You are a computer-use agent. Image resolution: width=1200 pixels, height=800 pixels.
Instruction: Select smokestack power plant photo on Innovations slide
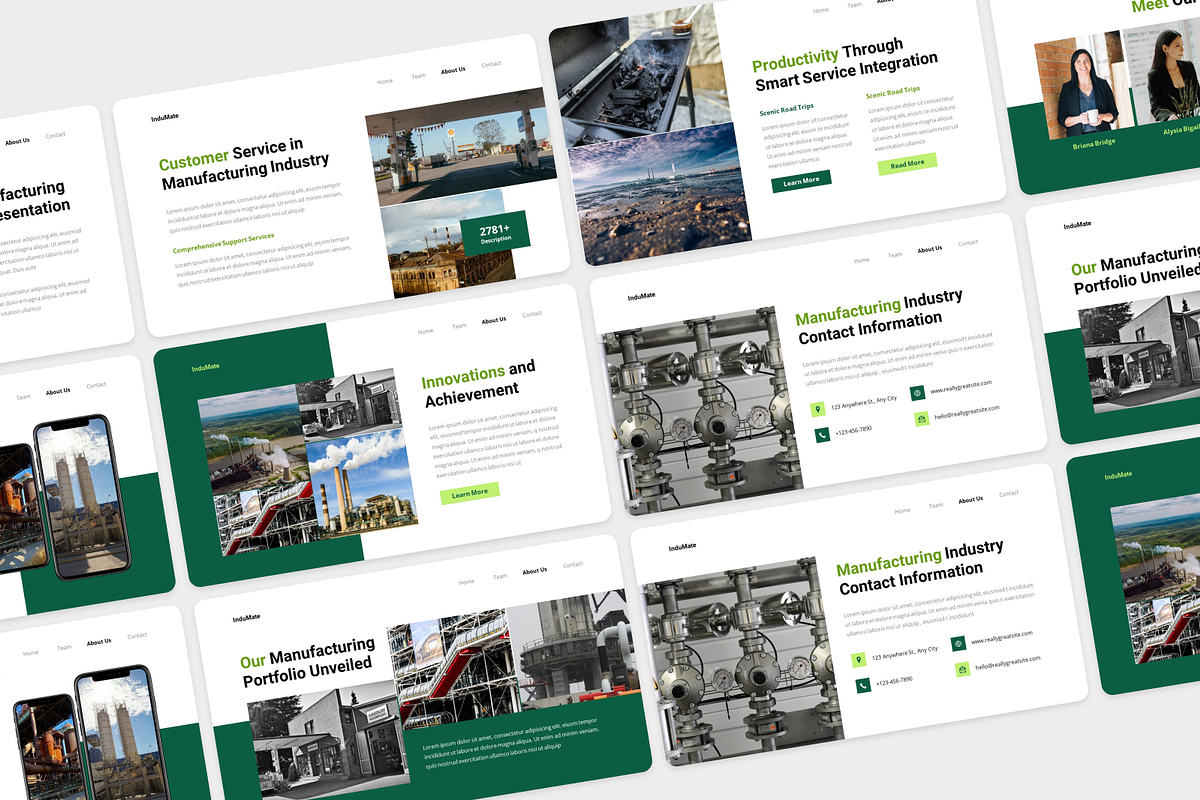point(361,484)
